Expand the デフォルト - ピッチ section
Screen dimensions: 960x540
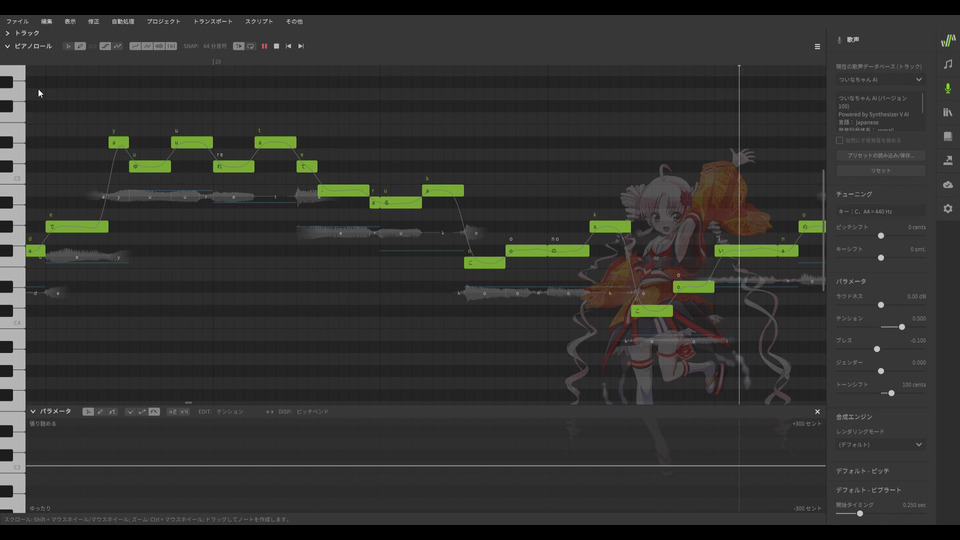863,471
